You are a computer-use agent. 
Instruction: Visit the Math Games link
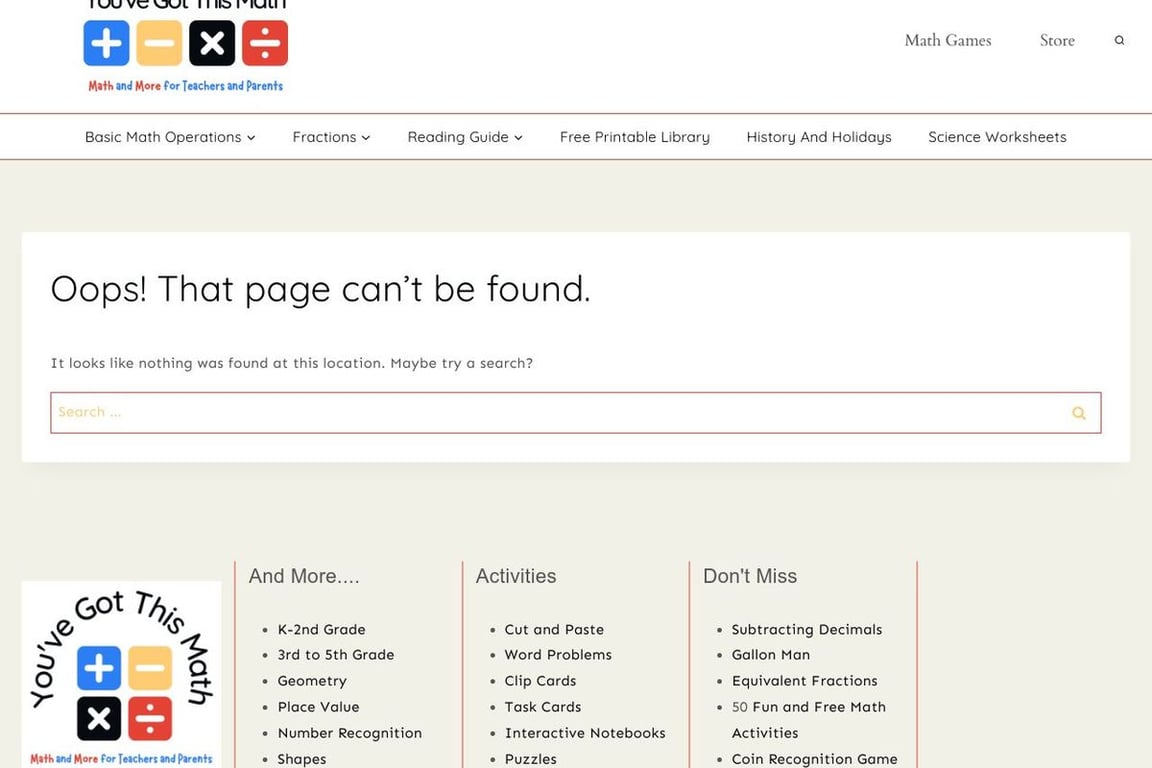947,41
